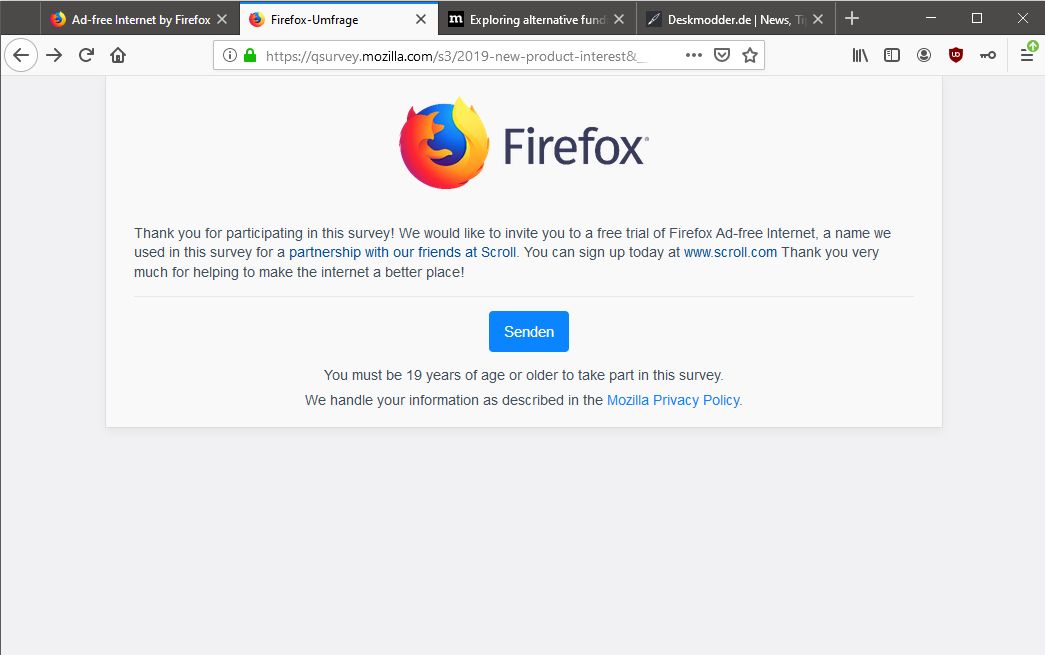The width and height of the screenshot is (1045, 655).
Task: Reload the current page
Action: (x=86, y=55)
